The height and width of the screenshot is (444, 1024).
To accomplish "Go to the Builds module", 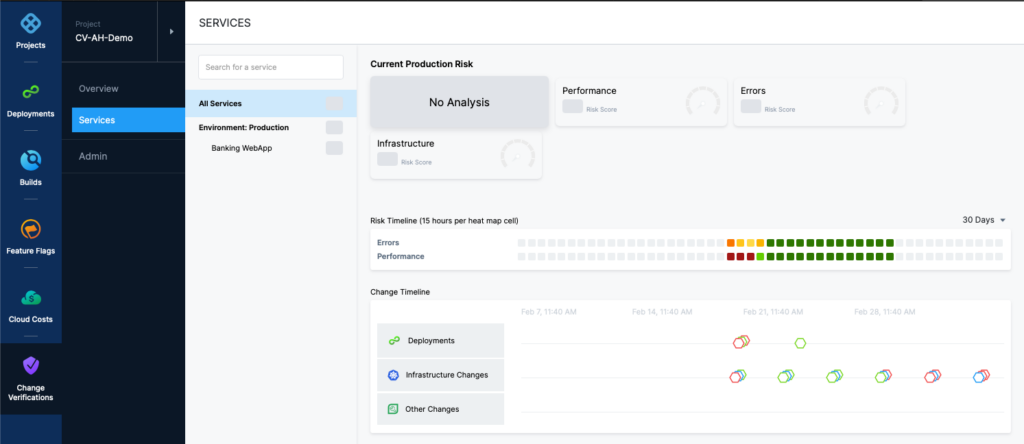I will (31, 168).
